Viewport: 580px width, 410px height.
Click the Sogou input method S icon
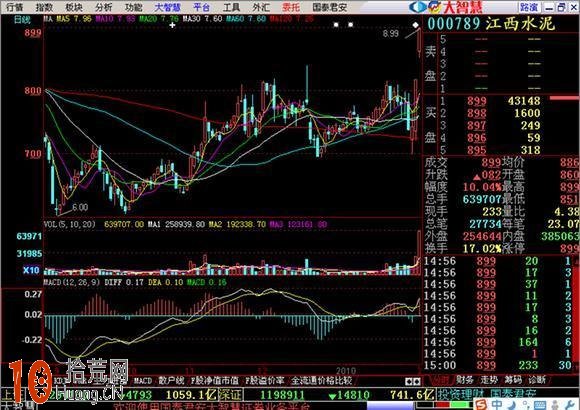click(x=481, y=404)
